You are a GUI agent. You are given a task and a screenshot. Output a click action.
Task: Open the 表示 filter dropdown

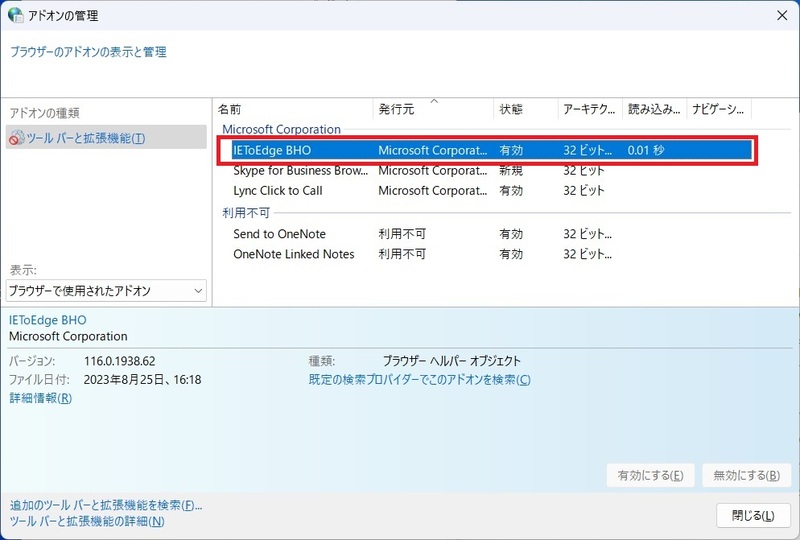pos(105,291)
